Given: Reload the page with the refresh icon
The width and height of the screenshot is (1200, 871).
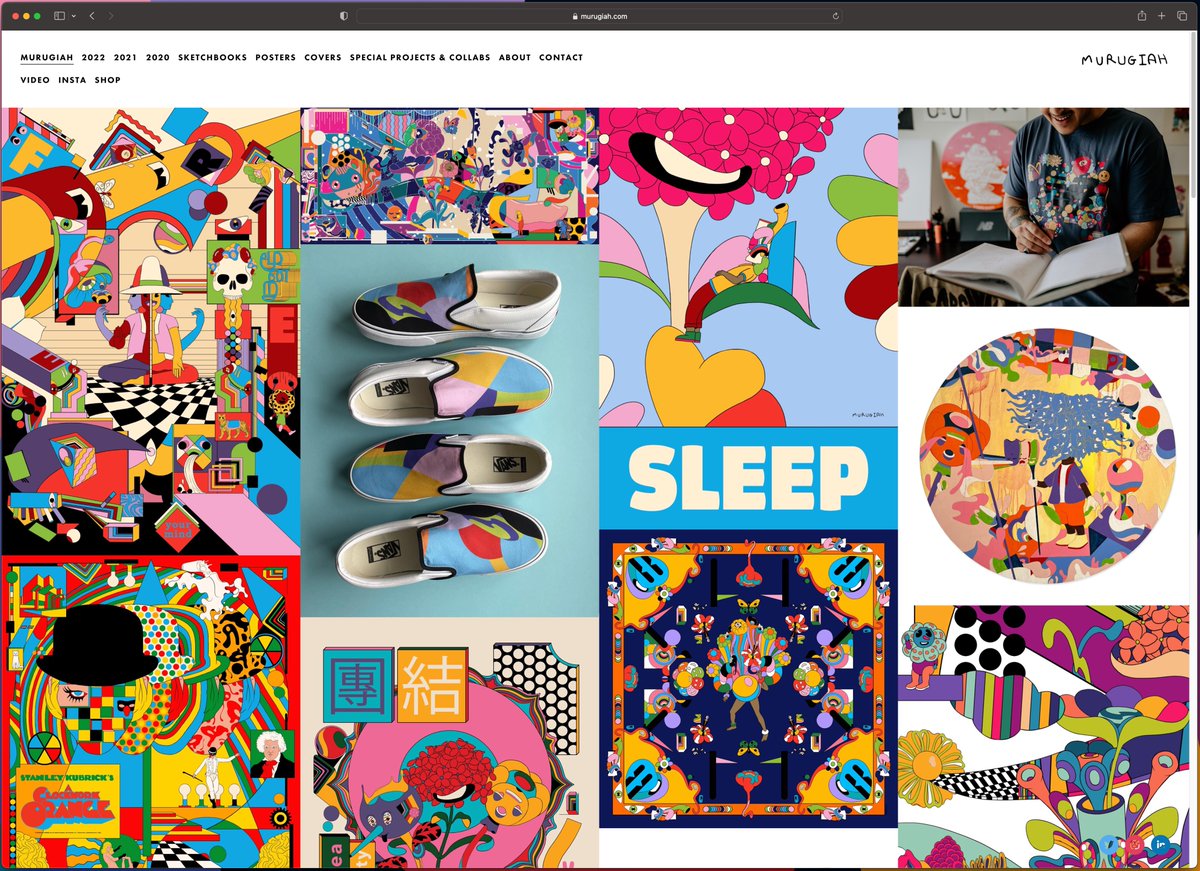Looking at the screenshot, I should tap(834, 16).
